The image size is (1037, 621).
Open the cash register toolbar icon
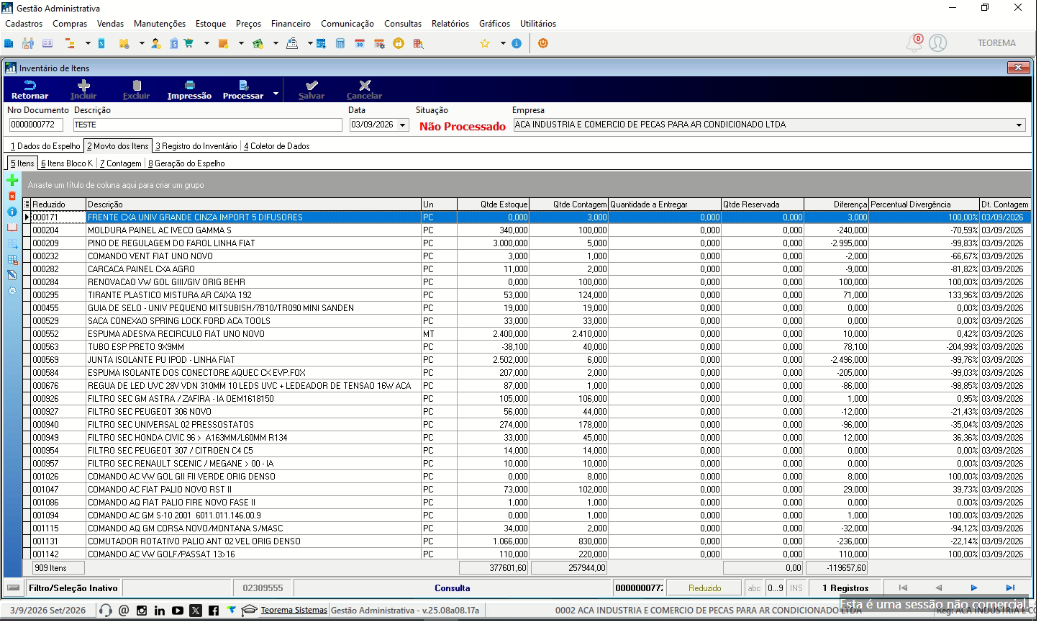coord(292,44)
